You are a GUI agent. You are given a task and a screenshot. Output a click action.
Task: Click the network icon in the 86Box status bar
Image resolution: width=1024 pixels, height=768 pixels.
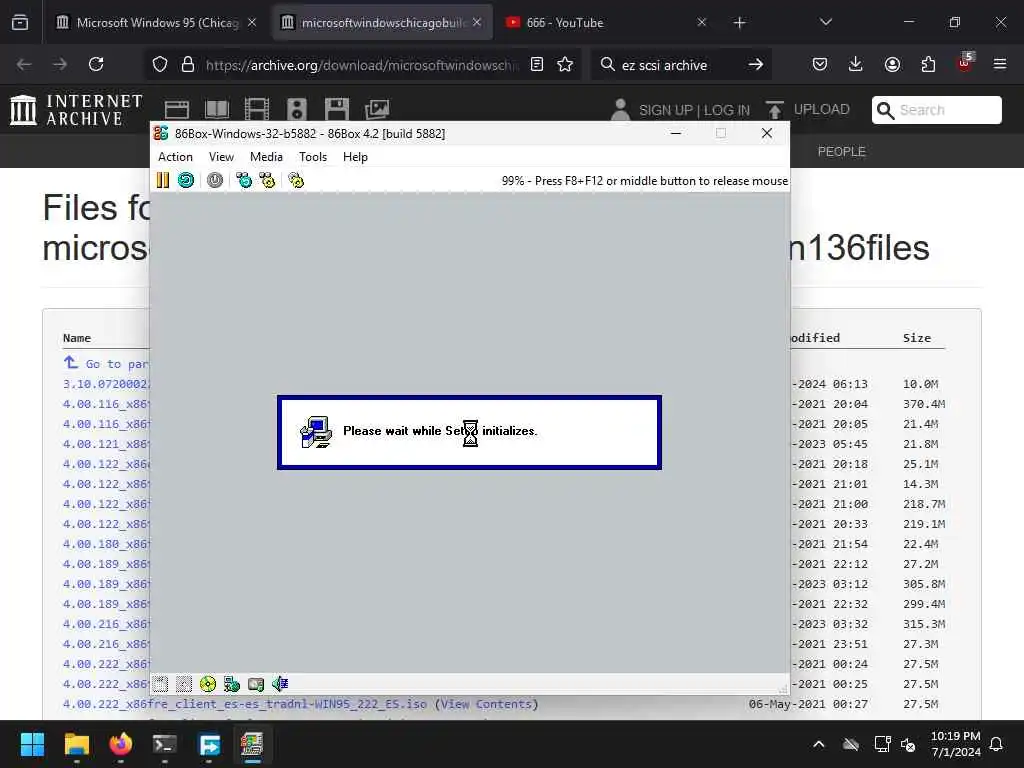coord(232,684)
